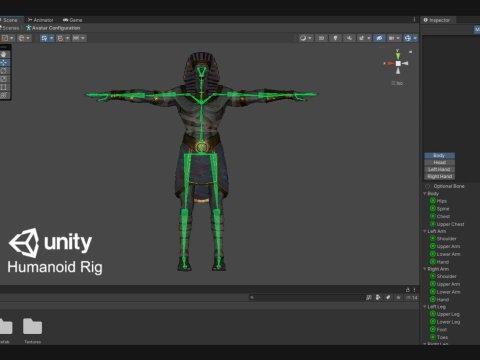
Task: Select the Left Hand mapping button
Action: tap(439, 169)
